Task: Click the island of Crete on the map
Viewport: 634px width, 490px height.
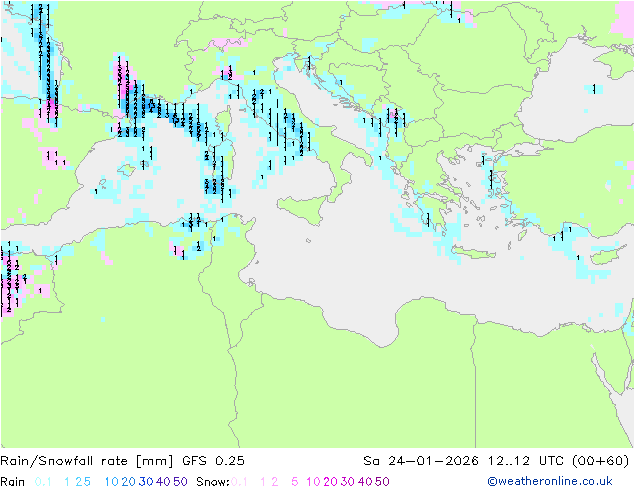Action: point(473,251)
